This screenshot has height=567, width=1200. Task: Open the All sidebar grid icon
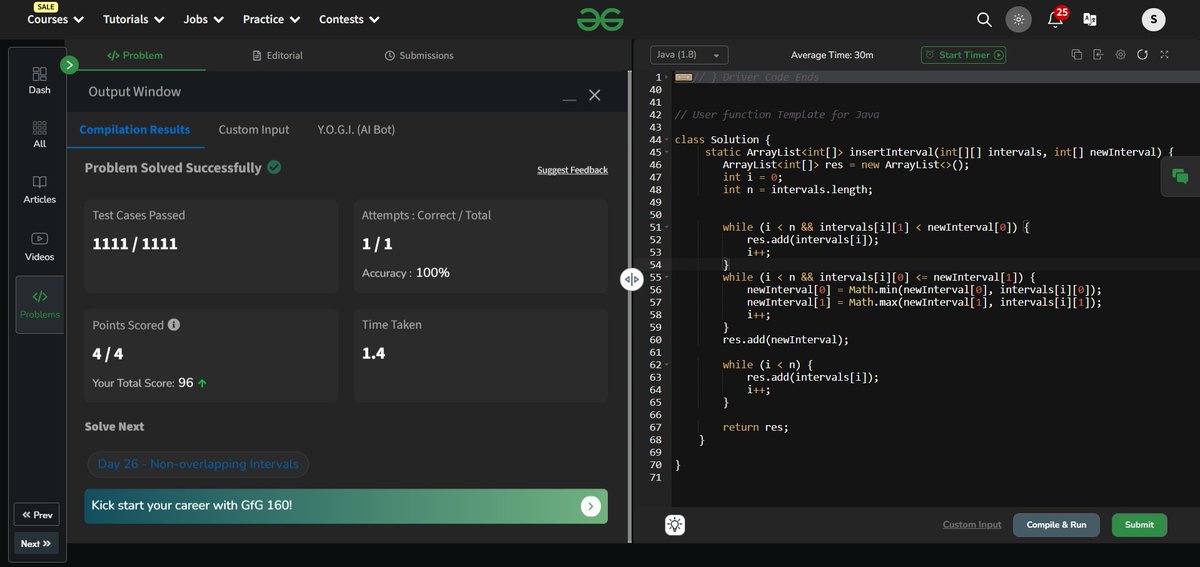click(x=40, y=135)
